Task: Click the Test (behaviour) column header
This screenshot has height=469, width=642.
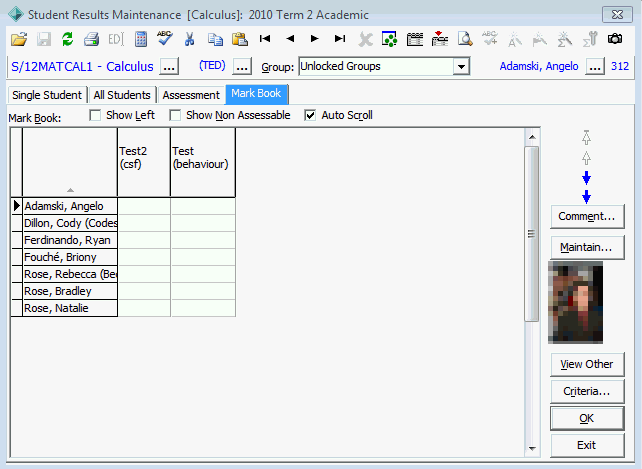Action: tap(203, 162)
